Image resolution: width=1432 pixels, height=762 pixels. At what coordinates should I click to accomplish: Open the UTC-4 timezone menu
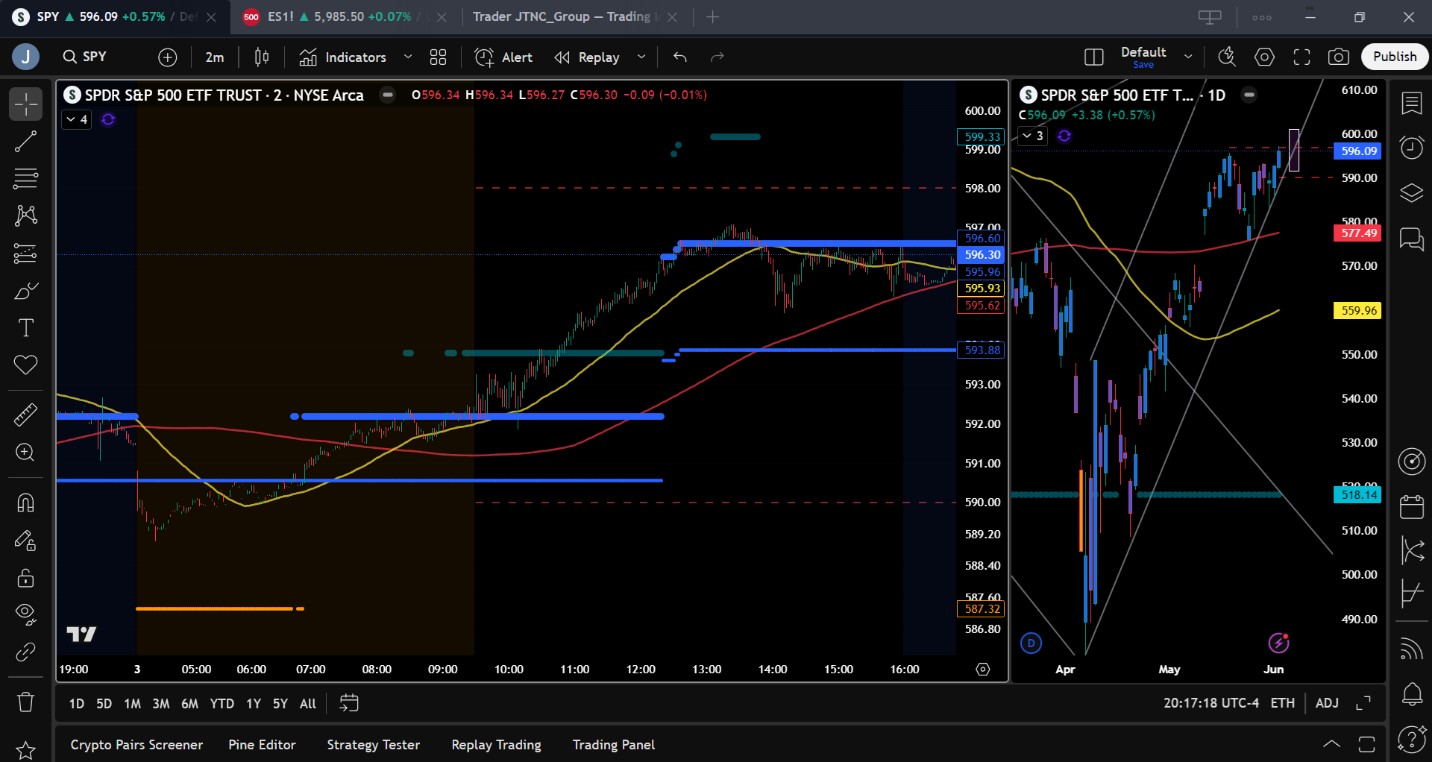click(1212, 703)
